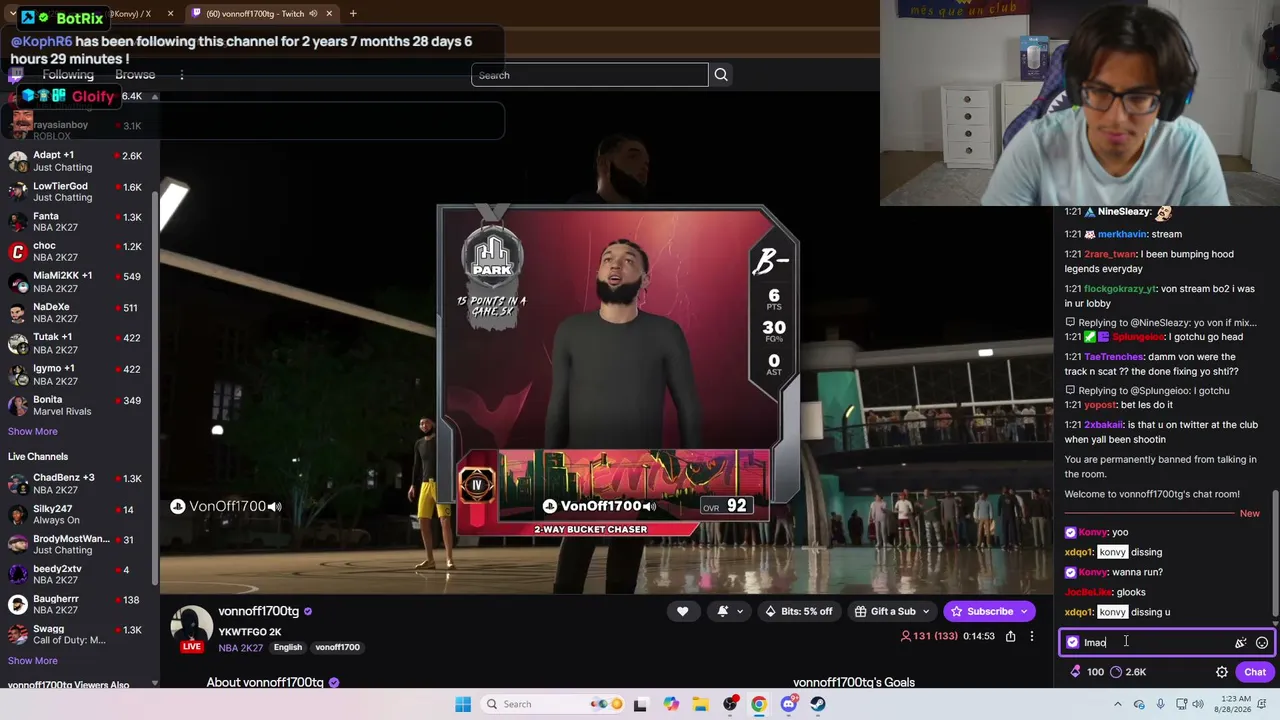Expand the Gift a Sub dropdown arrow
Screen dimensions: 1280x720
click(x=926, y=611)
